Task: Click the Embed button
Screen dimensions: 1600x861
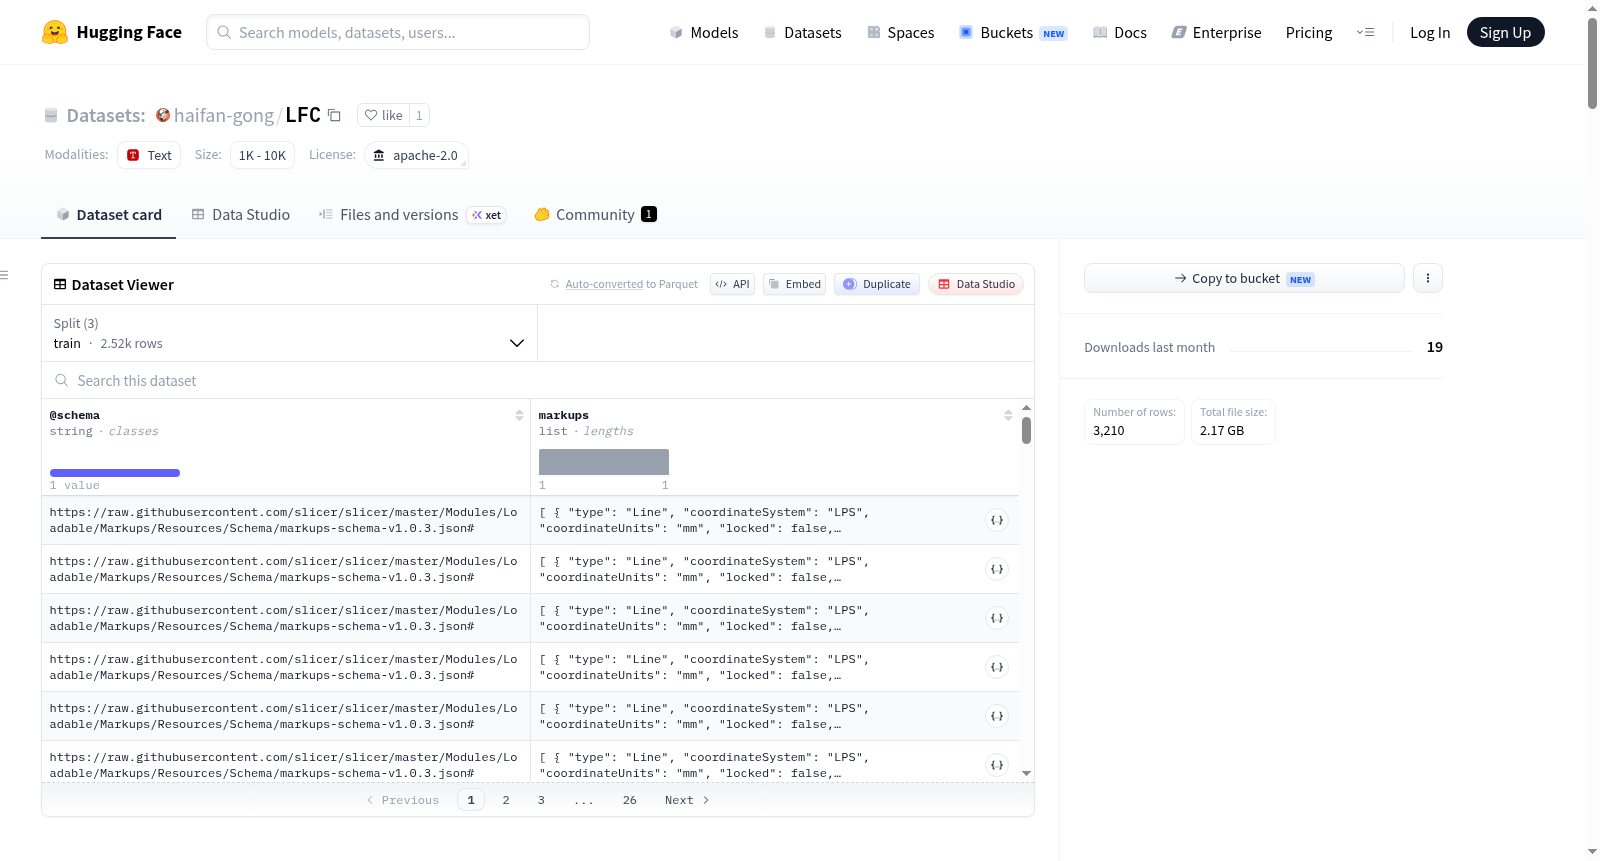Action: tap(794, 284)
